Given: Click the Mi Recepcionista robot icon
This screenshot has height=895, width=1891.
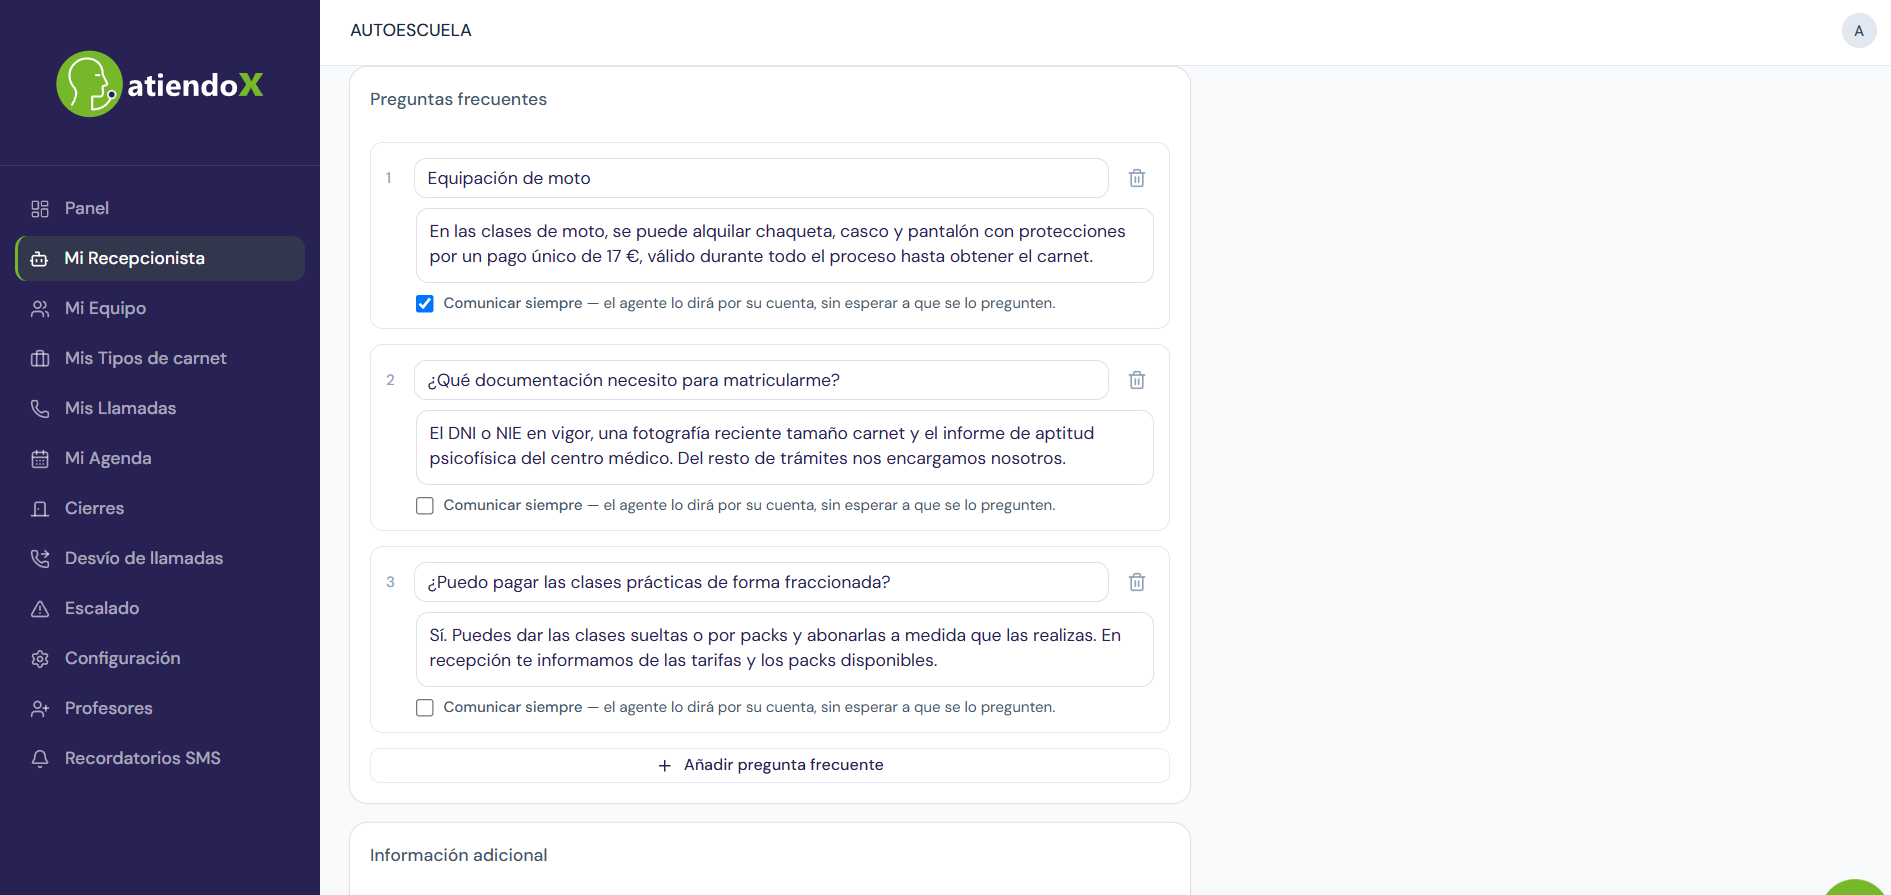Looking at the screenshot, I should (40, 258).
